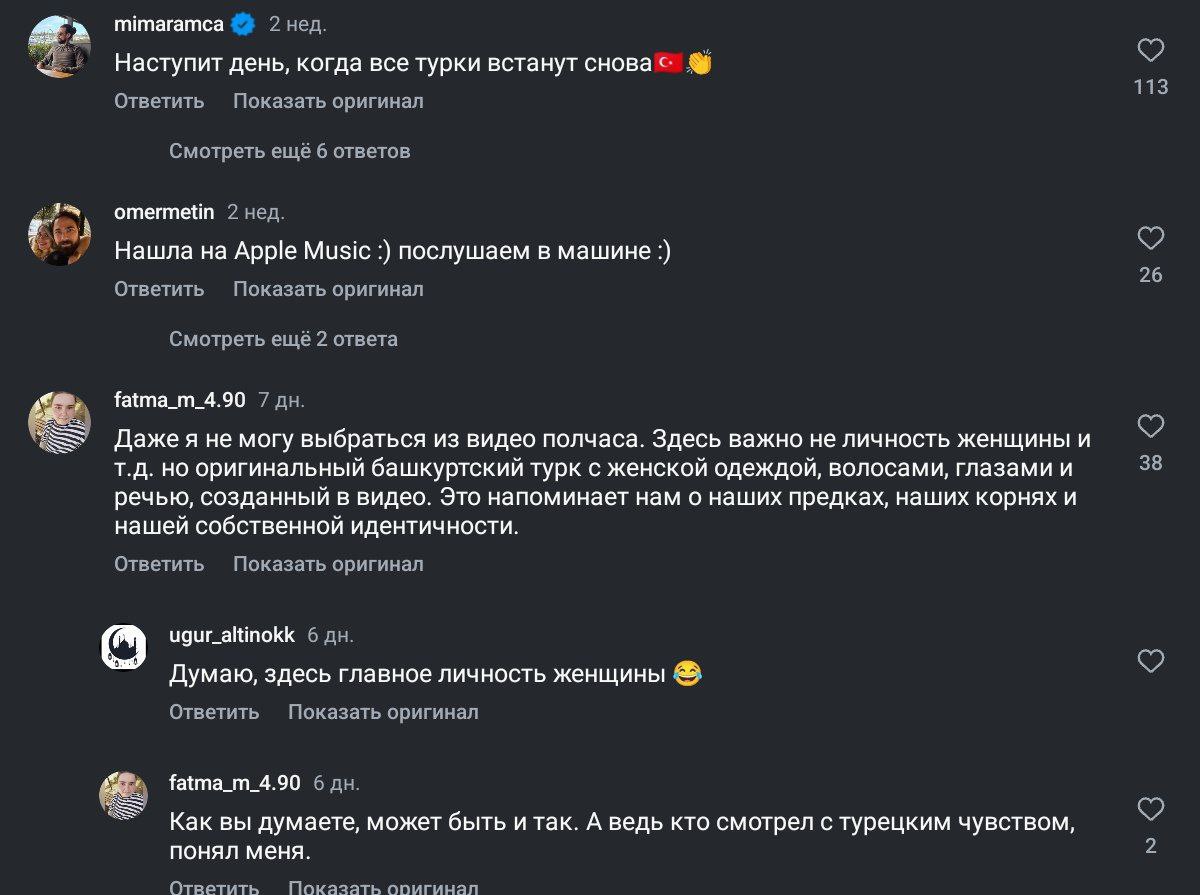This screenshot has height=895, width=1200.
Task: Show original of mimaramca's comment
Action: [x=328, y=101]
